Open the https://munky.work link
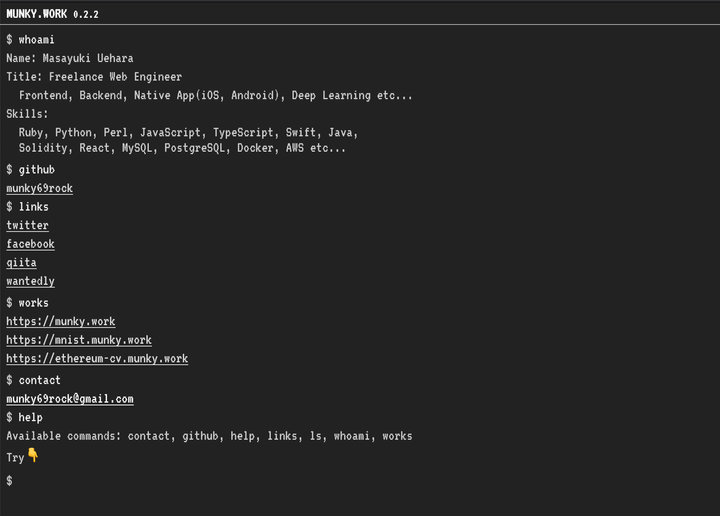 pos(60,322)
